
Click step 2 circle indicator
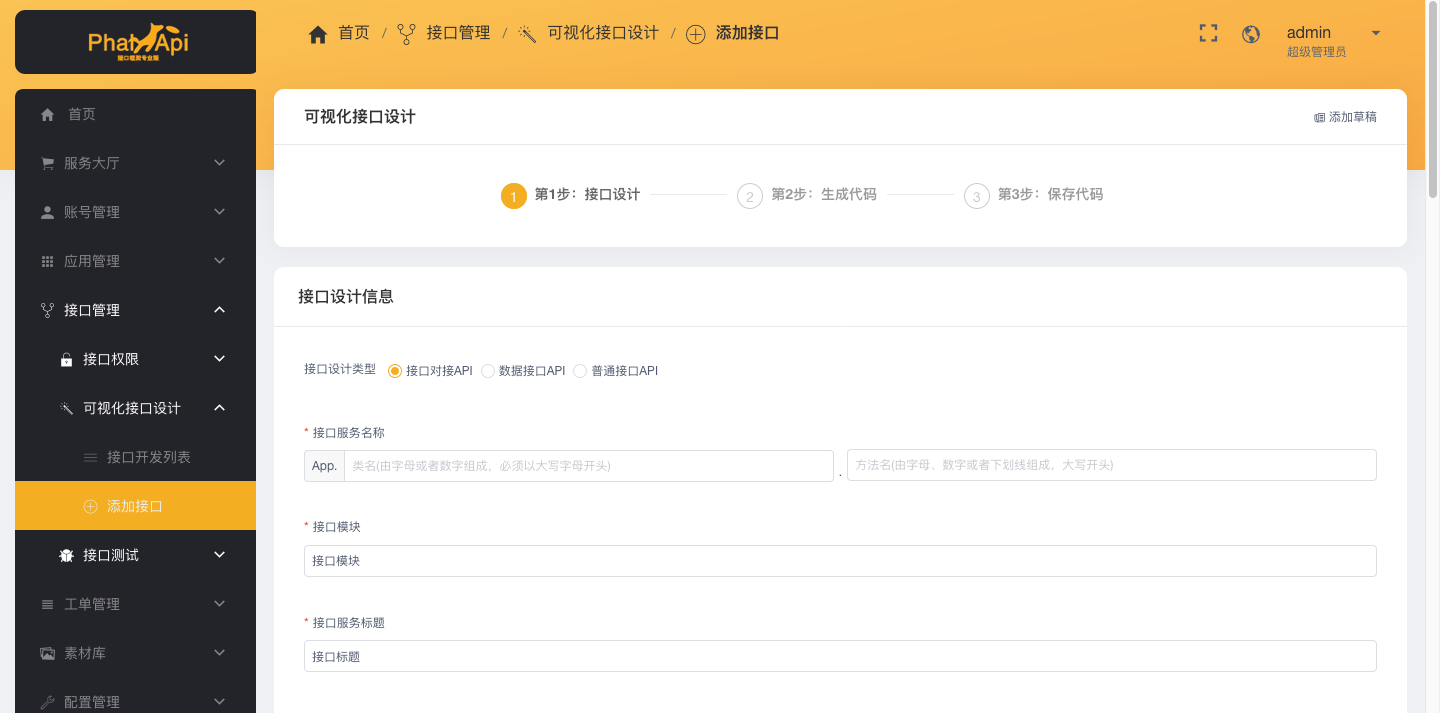pyautogui.click(x=749, y=196)
